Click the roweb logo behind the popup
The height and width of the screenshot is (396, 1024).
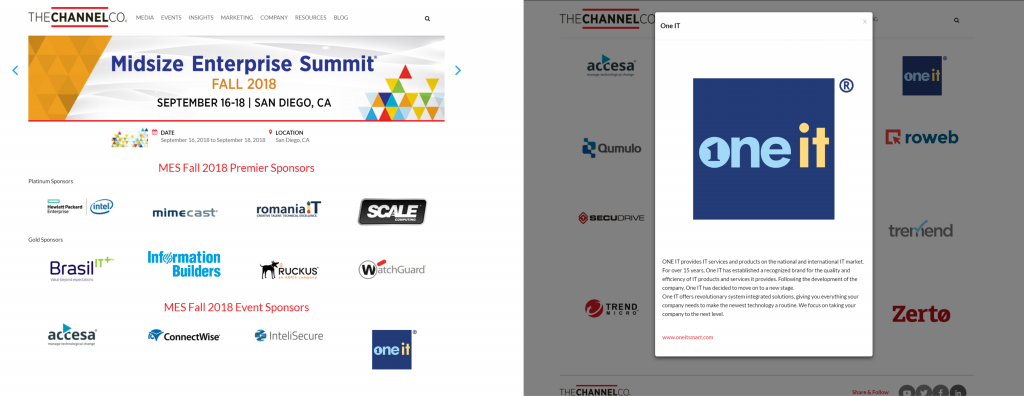[922, 137]
